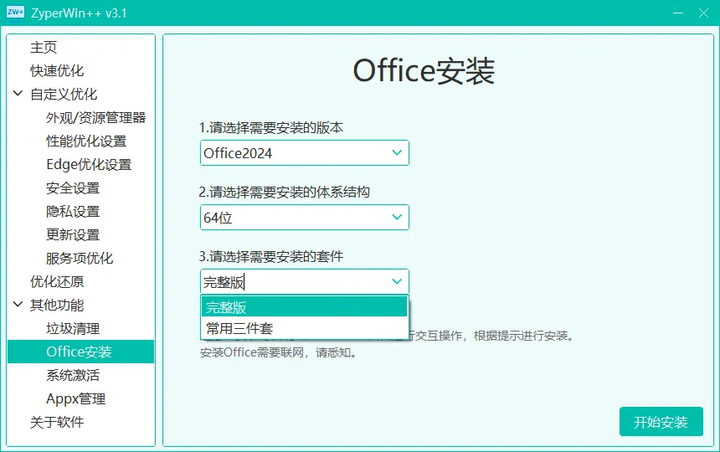Open 性能优化设置

[x=86, y=141]
